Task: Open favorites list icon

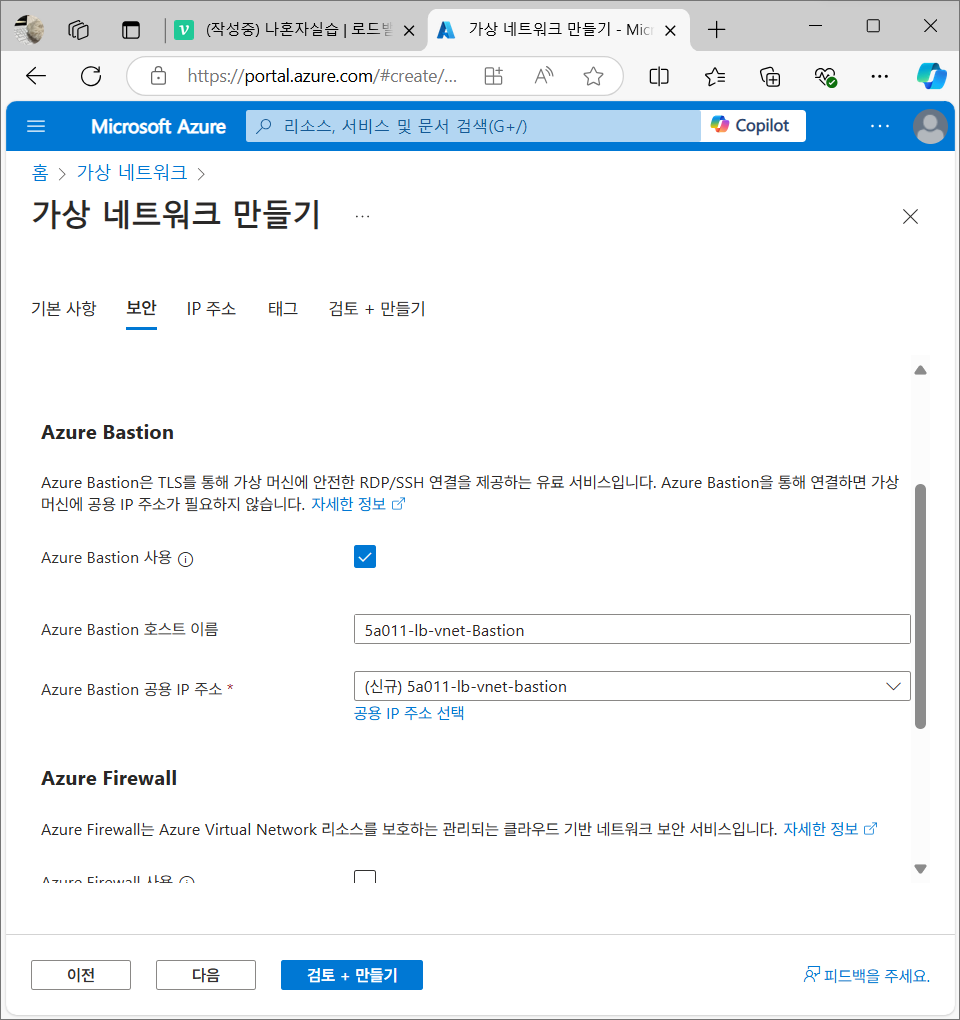Action: tap(715, 77)
